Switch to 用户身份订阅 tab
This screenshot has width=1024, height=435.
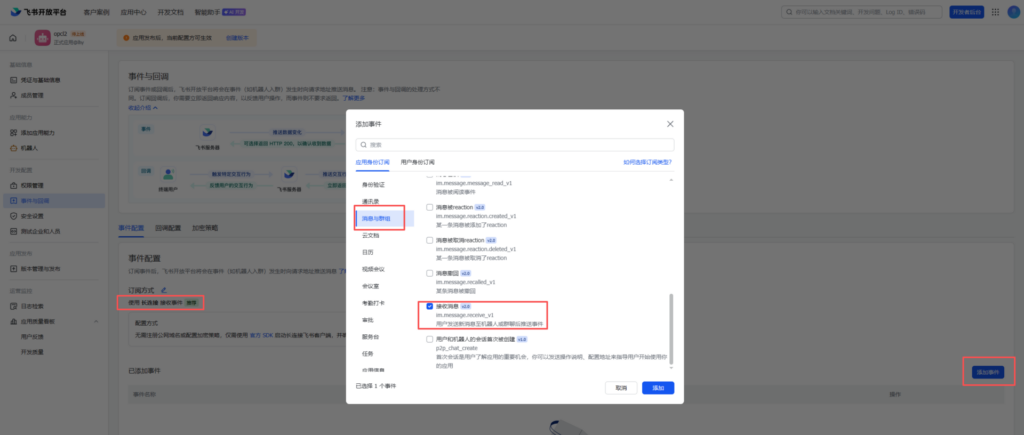(420, 160)
